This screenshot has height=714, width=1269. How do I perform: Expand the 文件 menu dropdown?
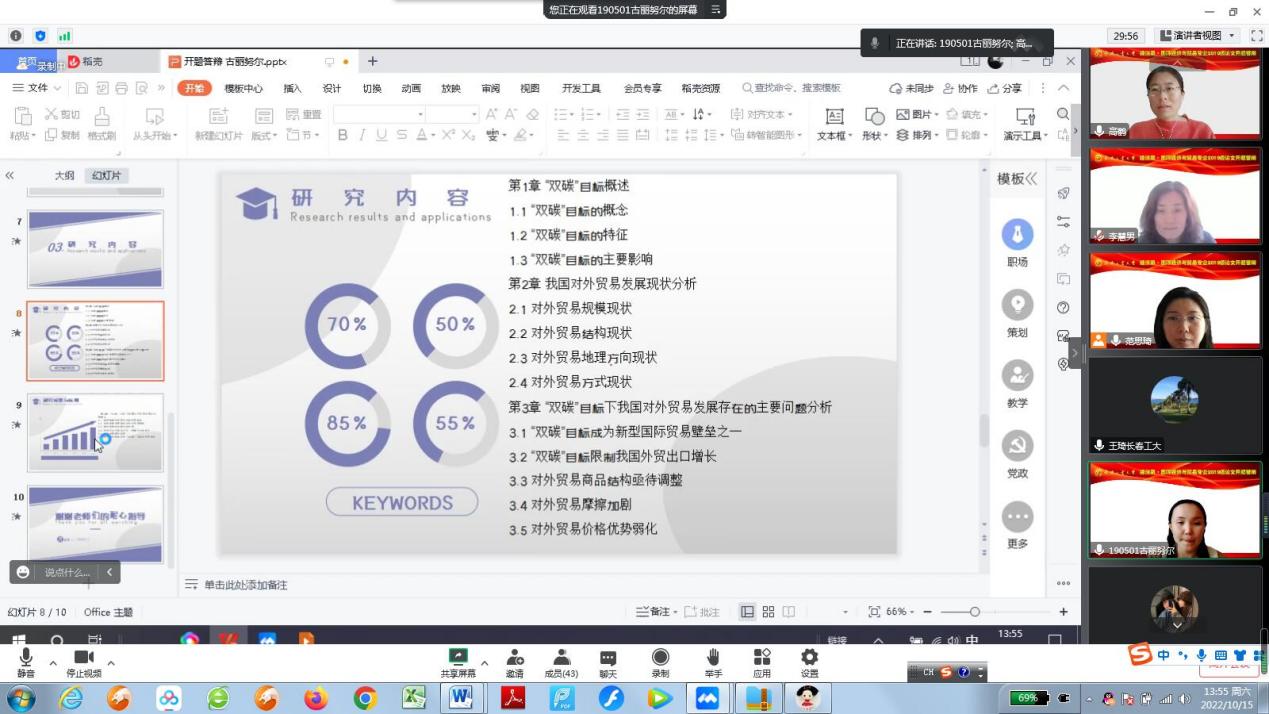[38, 88]
